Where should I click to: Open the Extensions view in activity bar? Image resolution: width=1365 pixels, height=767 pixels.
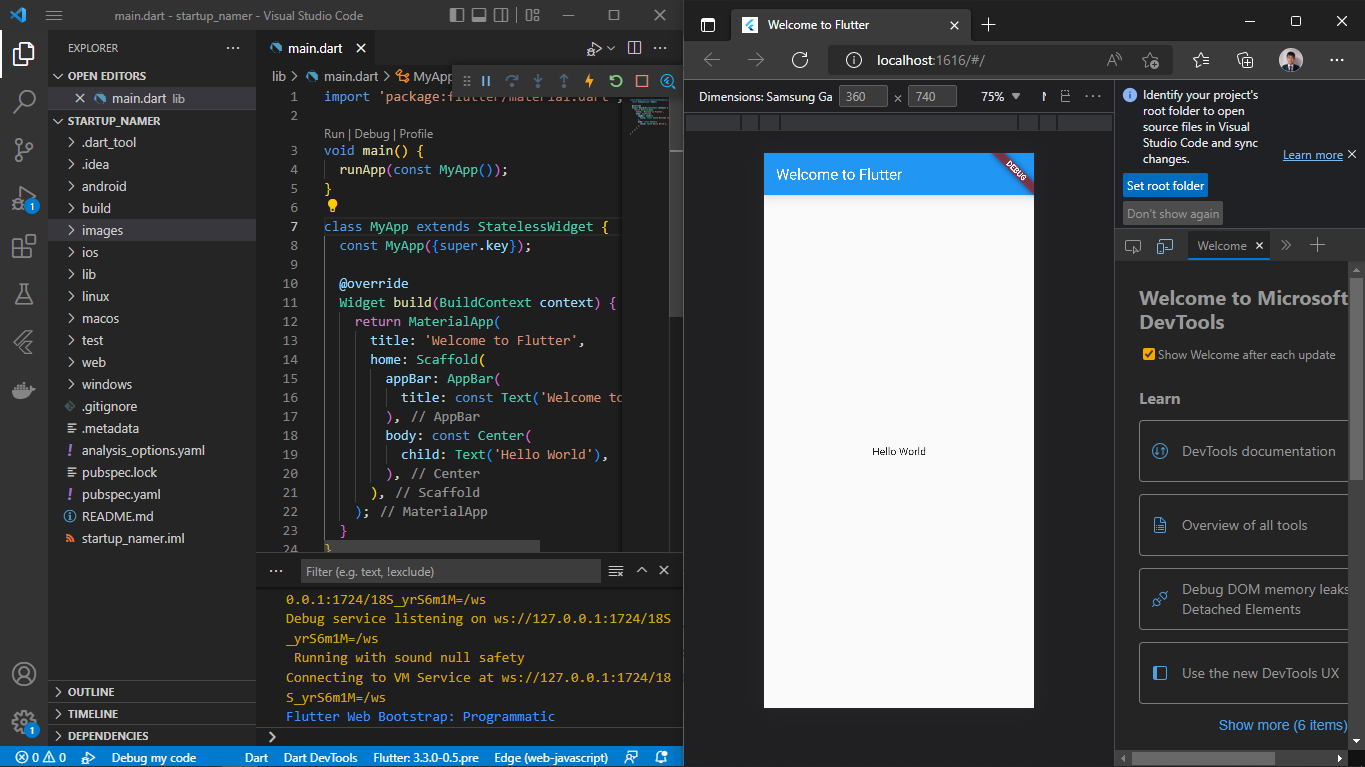[24, 246]
